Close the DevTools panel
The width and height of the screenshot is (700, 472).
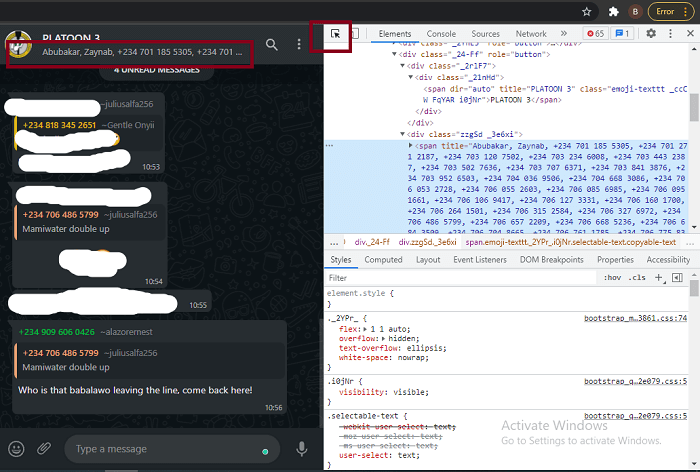pos(690,33)
